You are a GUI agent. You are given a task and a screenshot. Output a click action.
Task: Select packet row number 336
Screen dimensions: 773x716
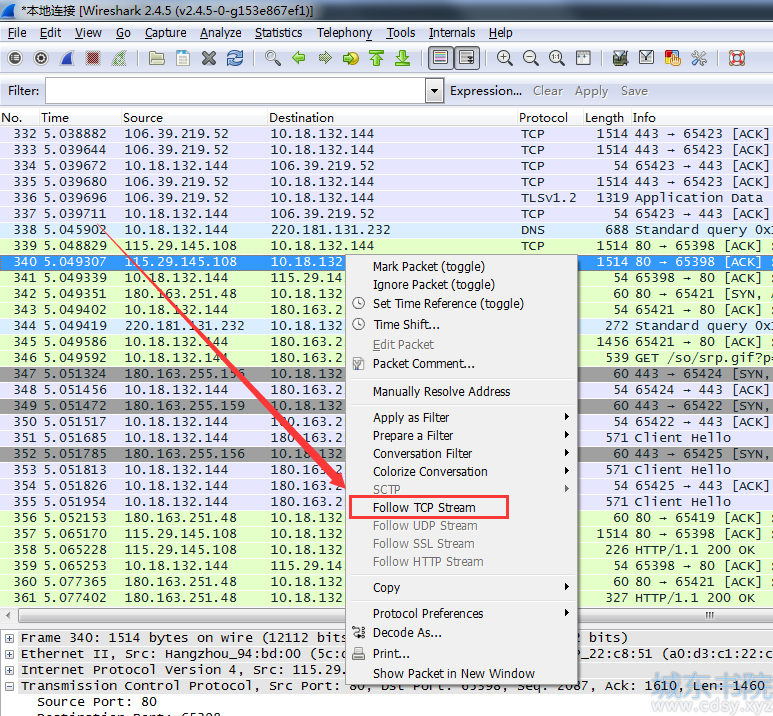pos(386,198)
